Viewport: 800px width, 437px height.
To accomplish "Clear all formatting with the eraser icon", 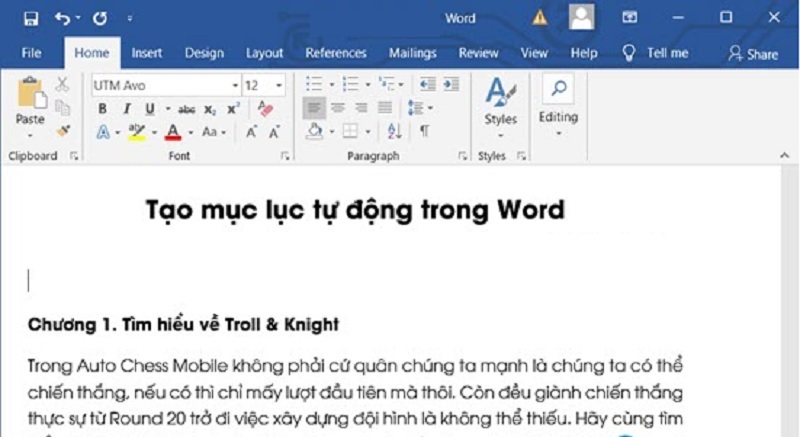I will coord(265,109).
